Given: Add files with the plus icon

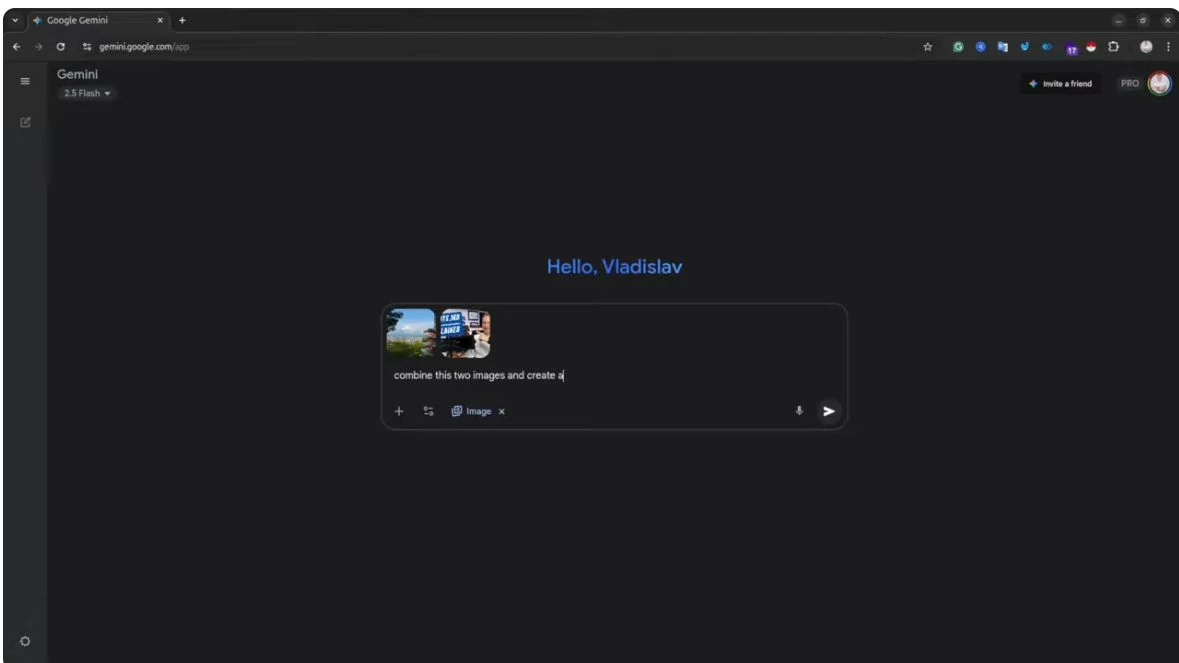Looking at the screenshot, I should click(x=399, y=411).
